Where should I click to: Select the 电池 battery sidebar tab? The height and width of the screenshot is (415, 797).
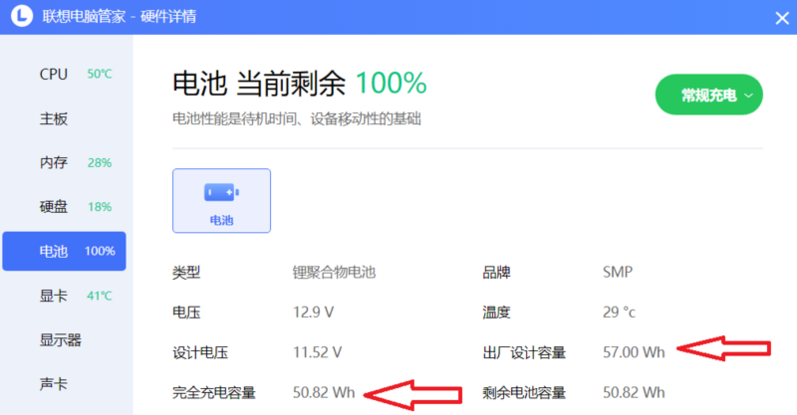[x=66, y=251]
